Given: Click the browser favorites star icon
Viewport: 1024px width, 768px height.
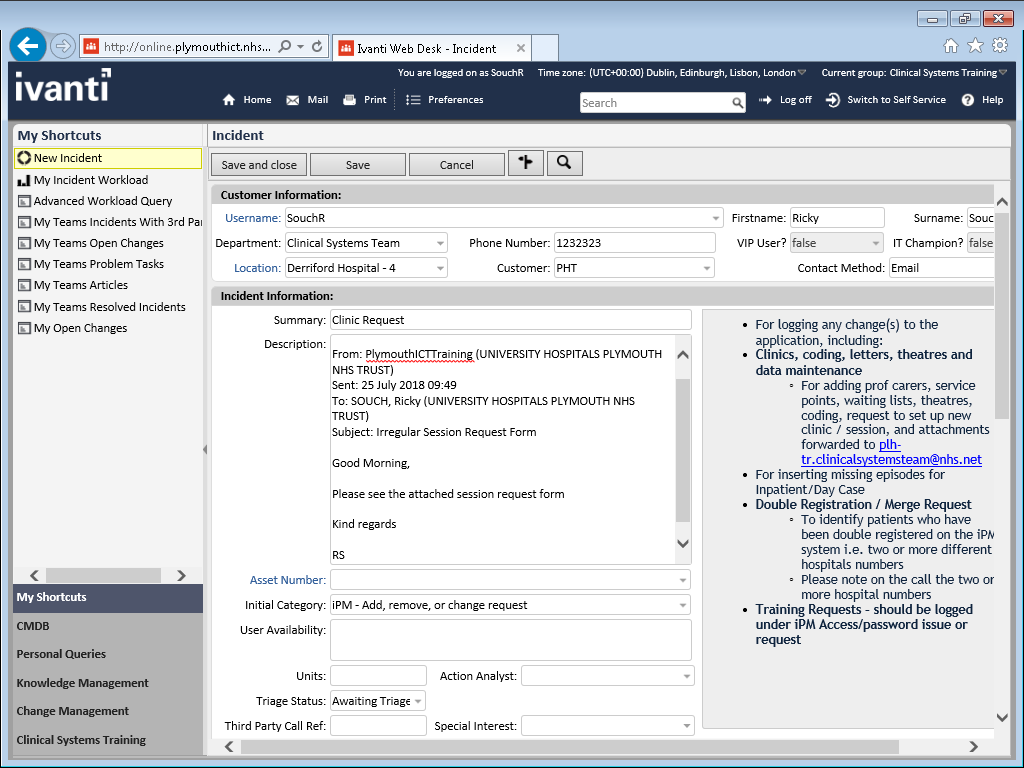Looking at the screenshot, I should 975,45.
